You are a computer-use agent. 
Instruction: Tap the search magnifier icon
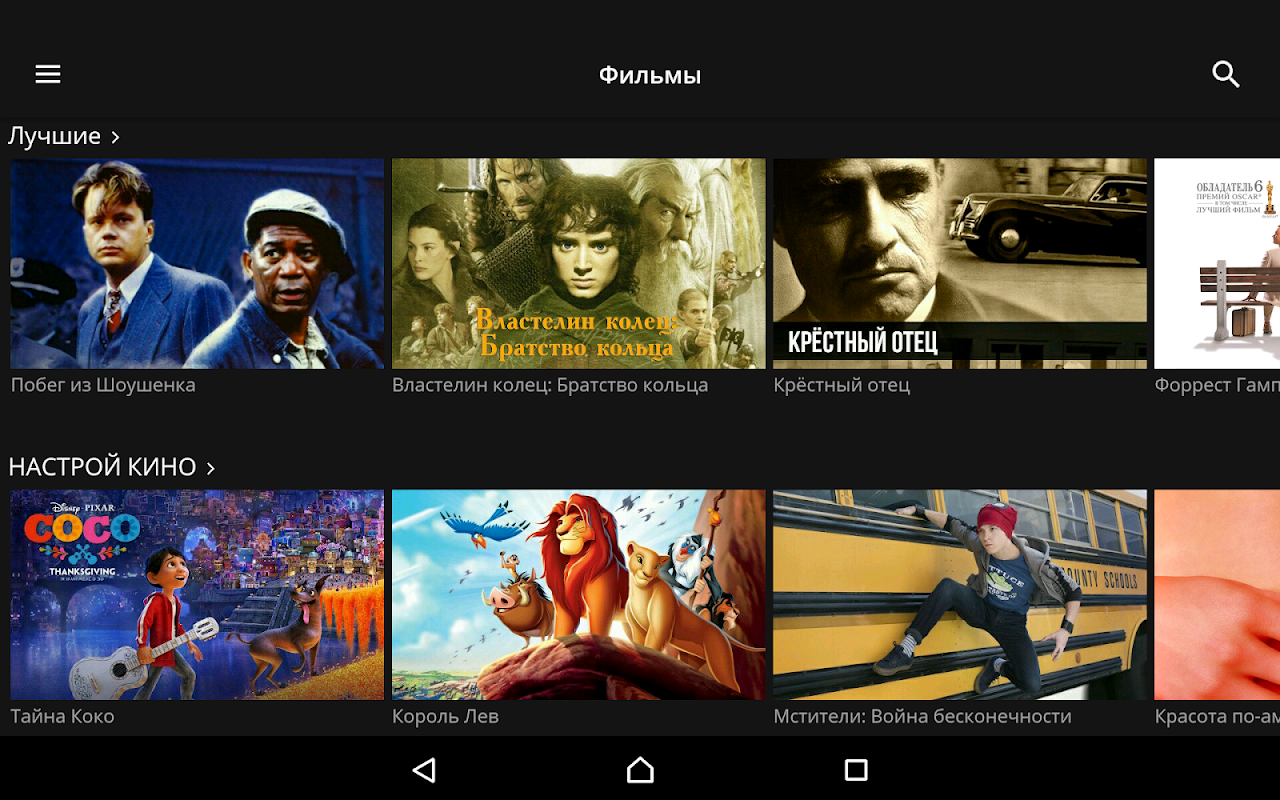tap(1225, 74)
